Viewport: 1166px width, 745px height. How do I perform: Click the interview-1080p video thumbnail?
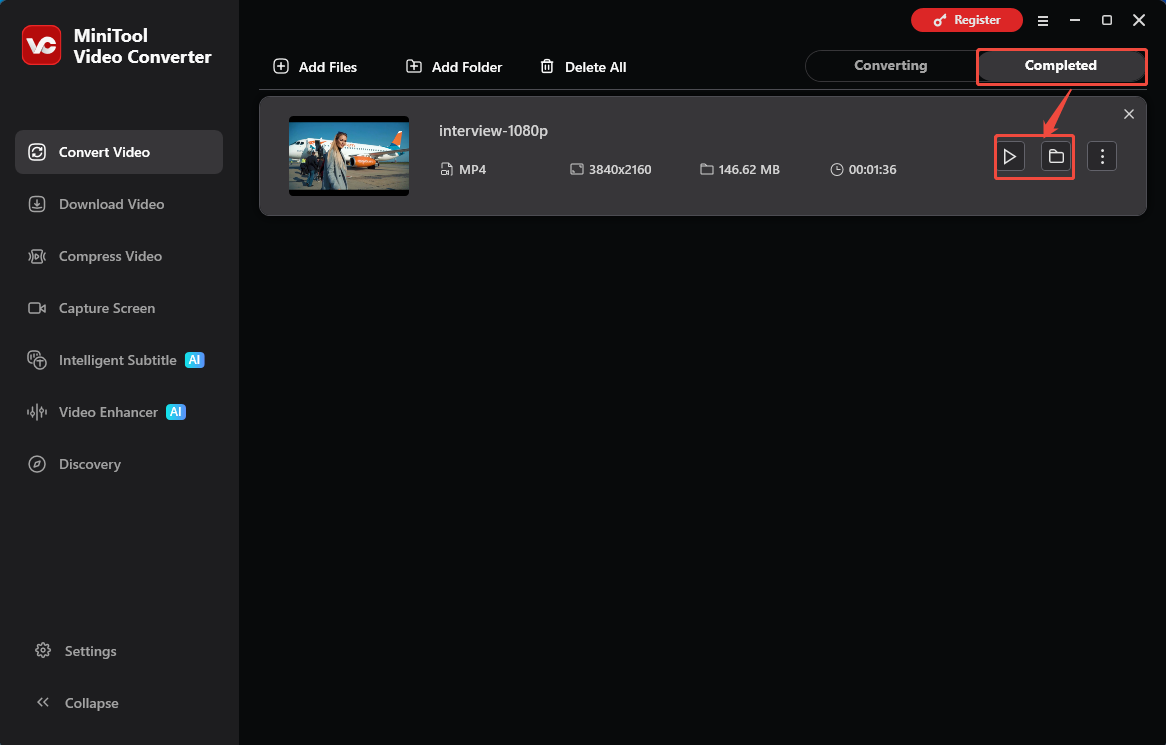349,156
